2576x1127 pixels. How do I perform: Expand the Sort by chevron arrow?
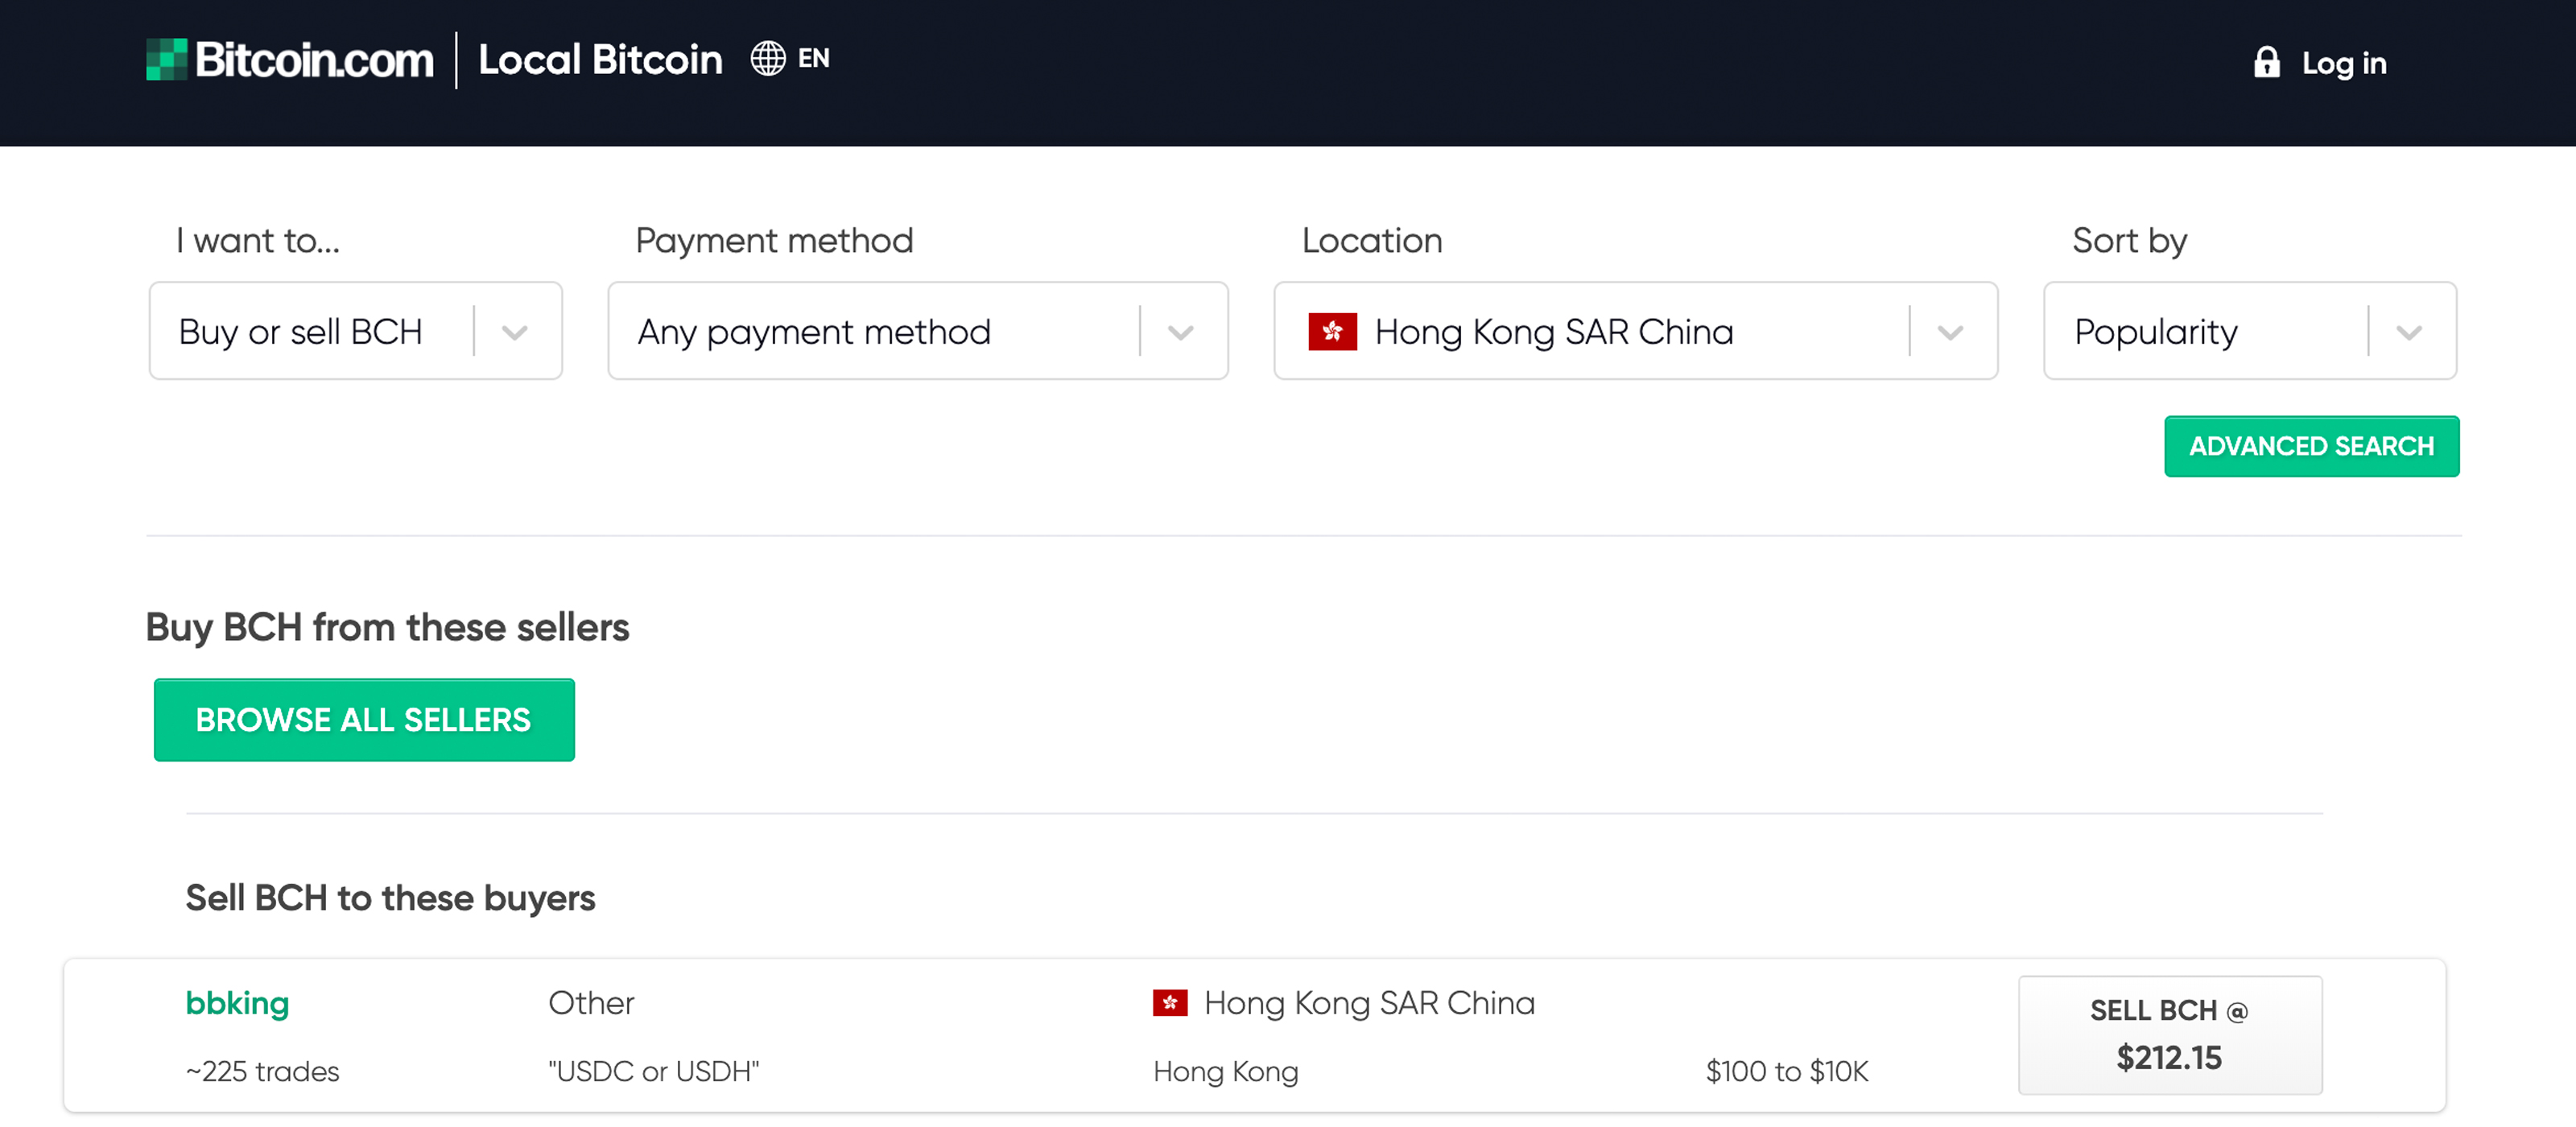point(2409,332)
